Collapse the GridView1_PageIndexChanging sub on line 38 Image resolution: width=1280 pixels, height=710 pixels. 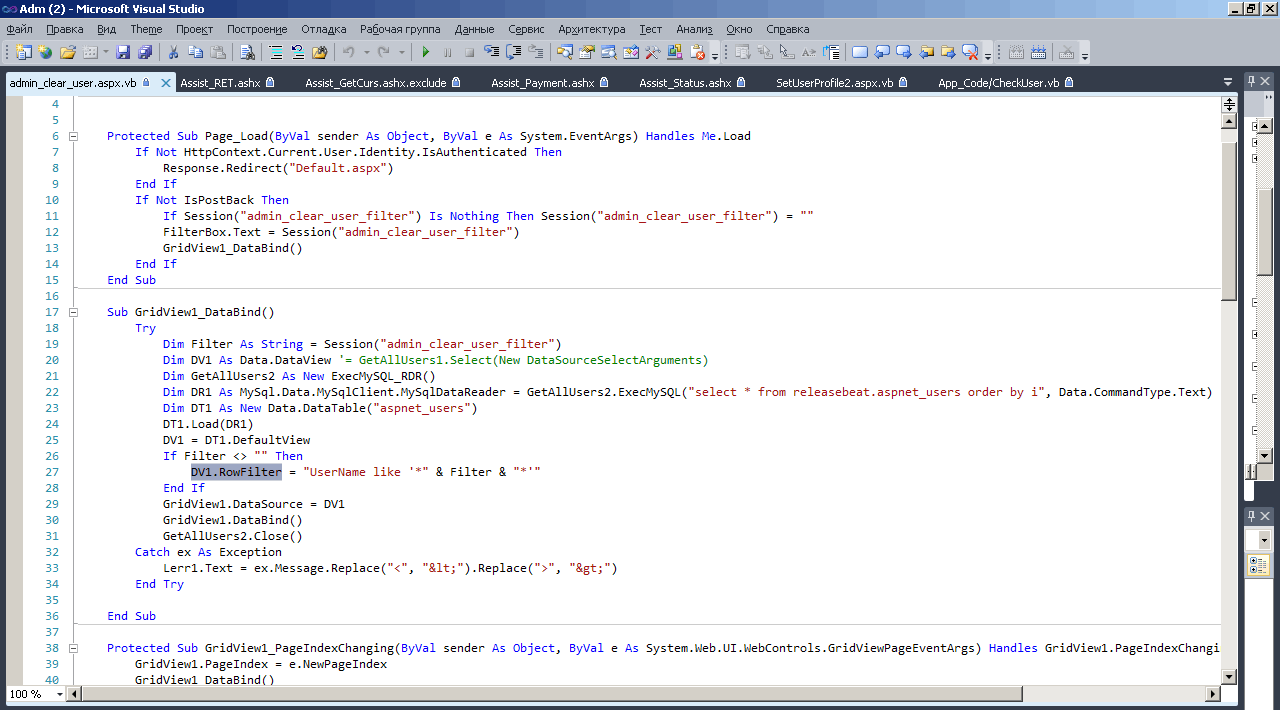73,648
